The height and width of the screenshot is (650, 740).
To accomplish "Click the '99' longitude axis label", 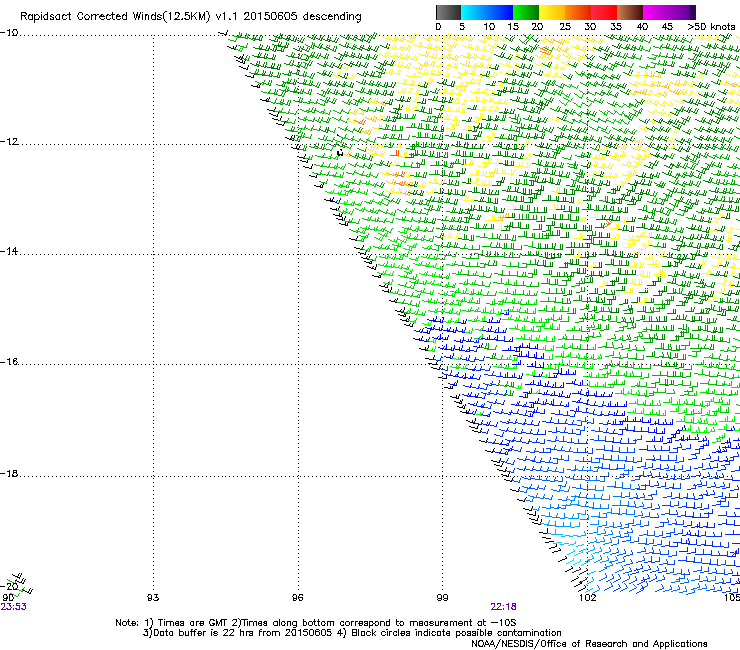I will click(442, 598).
